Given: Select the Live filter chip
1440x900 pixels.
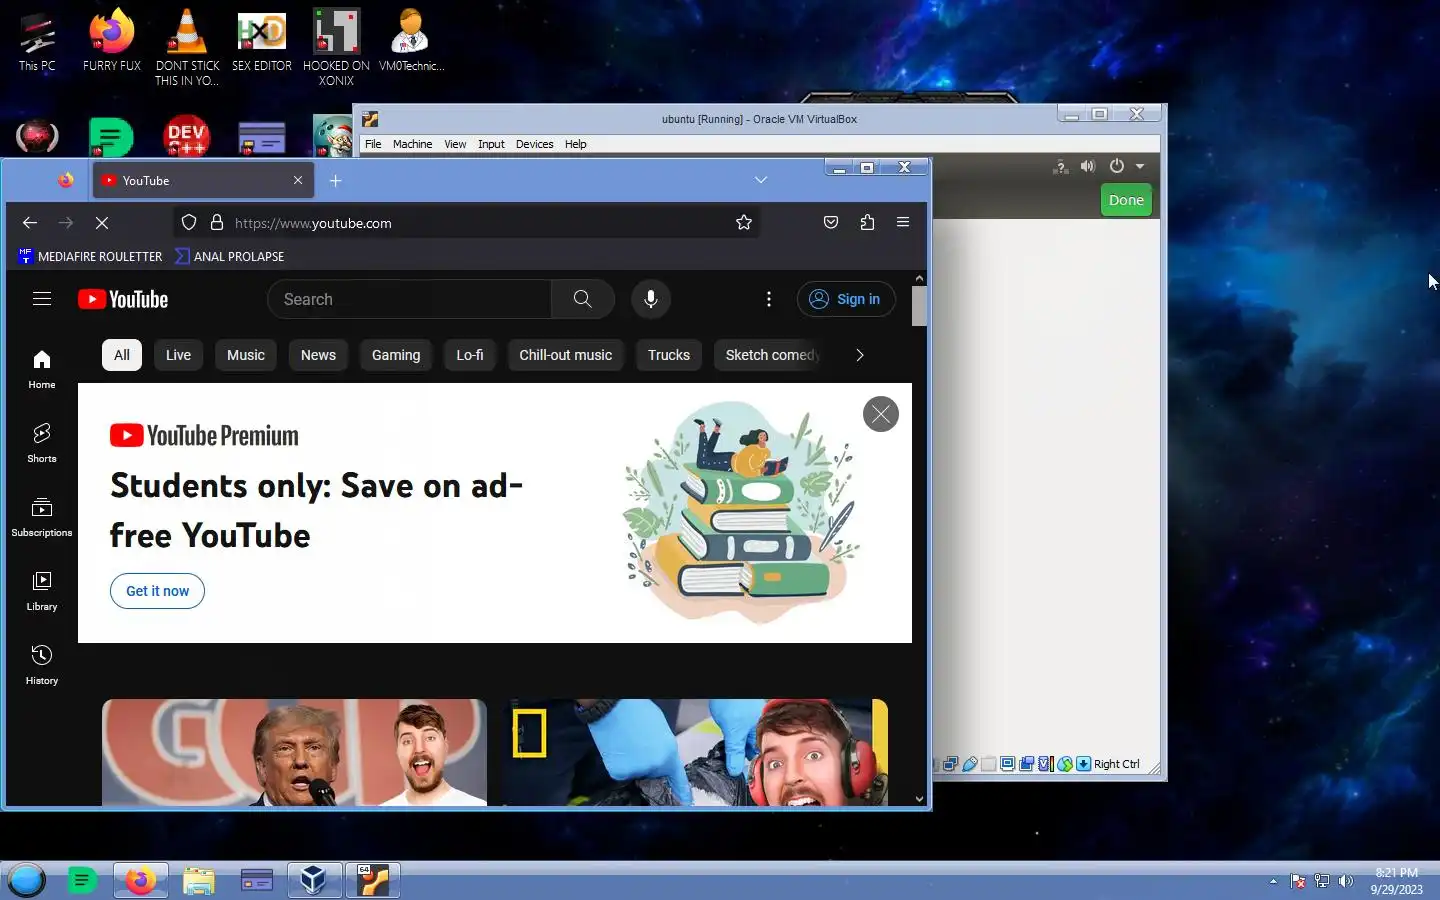Looking at the screenshot, I should pos(178,355).
